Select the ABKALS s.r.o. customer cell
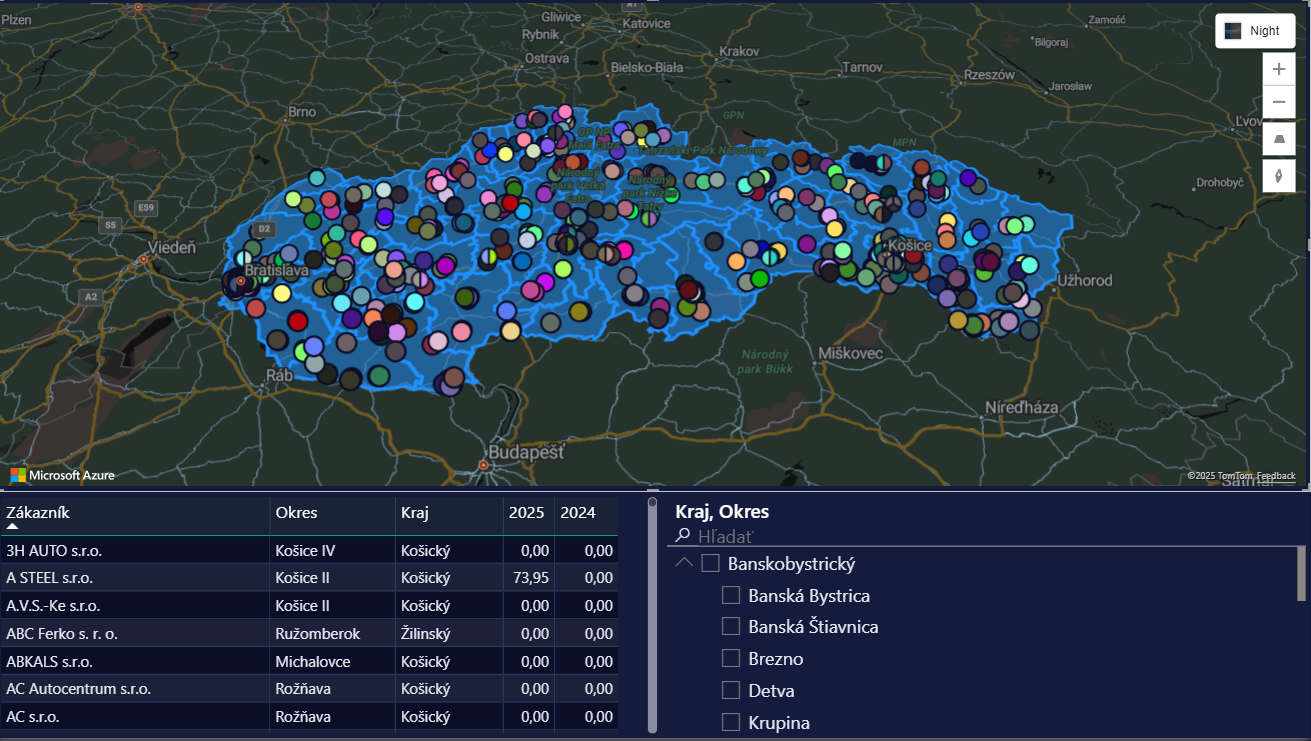Screen dimensions: 1311x741 click(134, 662)
